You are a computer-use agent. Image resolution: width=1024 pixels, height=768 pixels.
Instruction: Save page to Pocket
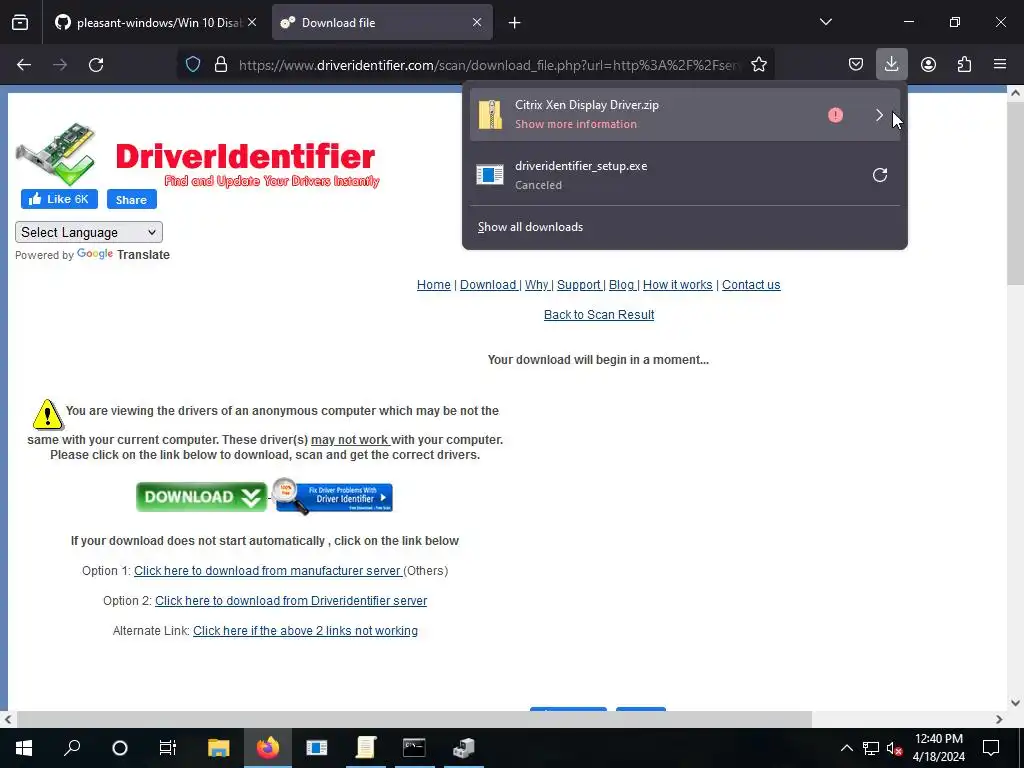tap(856, 65)
